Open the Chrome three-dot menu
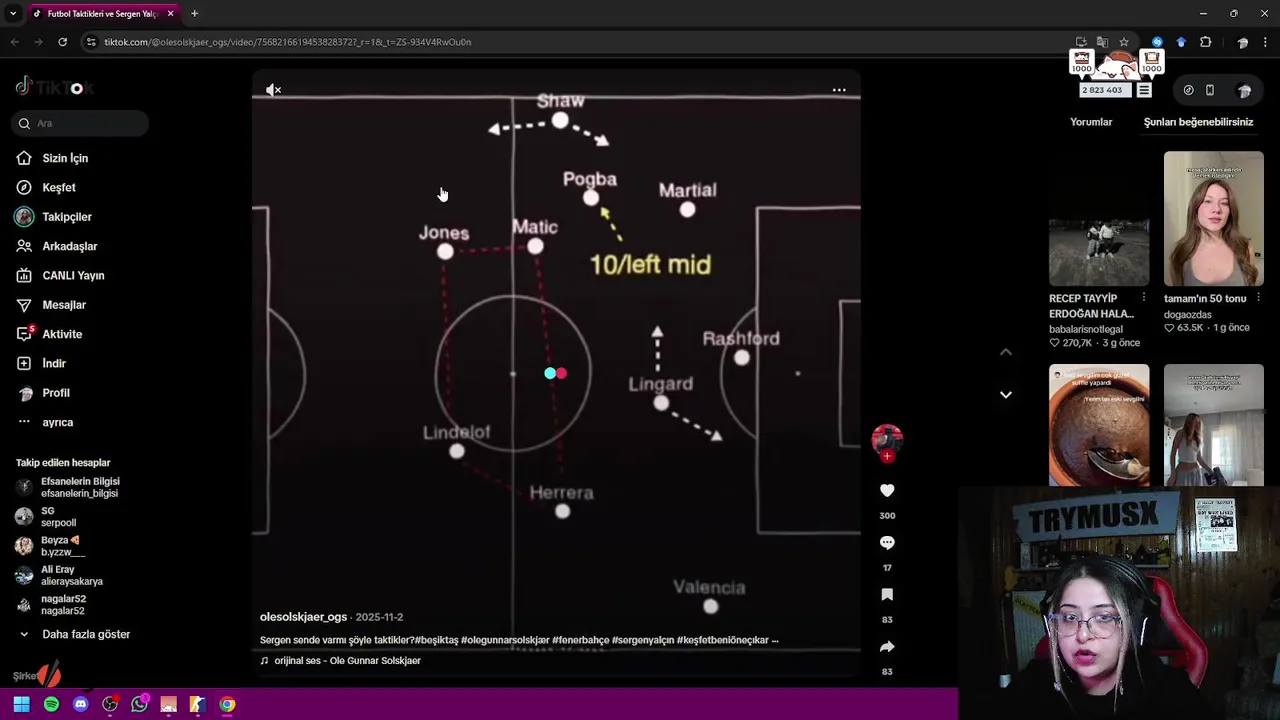Image resolution: width=1280 pixels, height=720 pixels. [x=1266, y=42]
